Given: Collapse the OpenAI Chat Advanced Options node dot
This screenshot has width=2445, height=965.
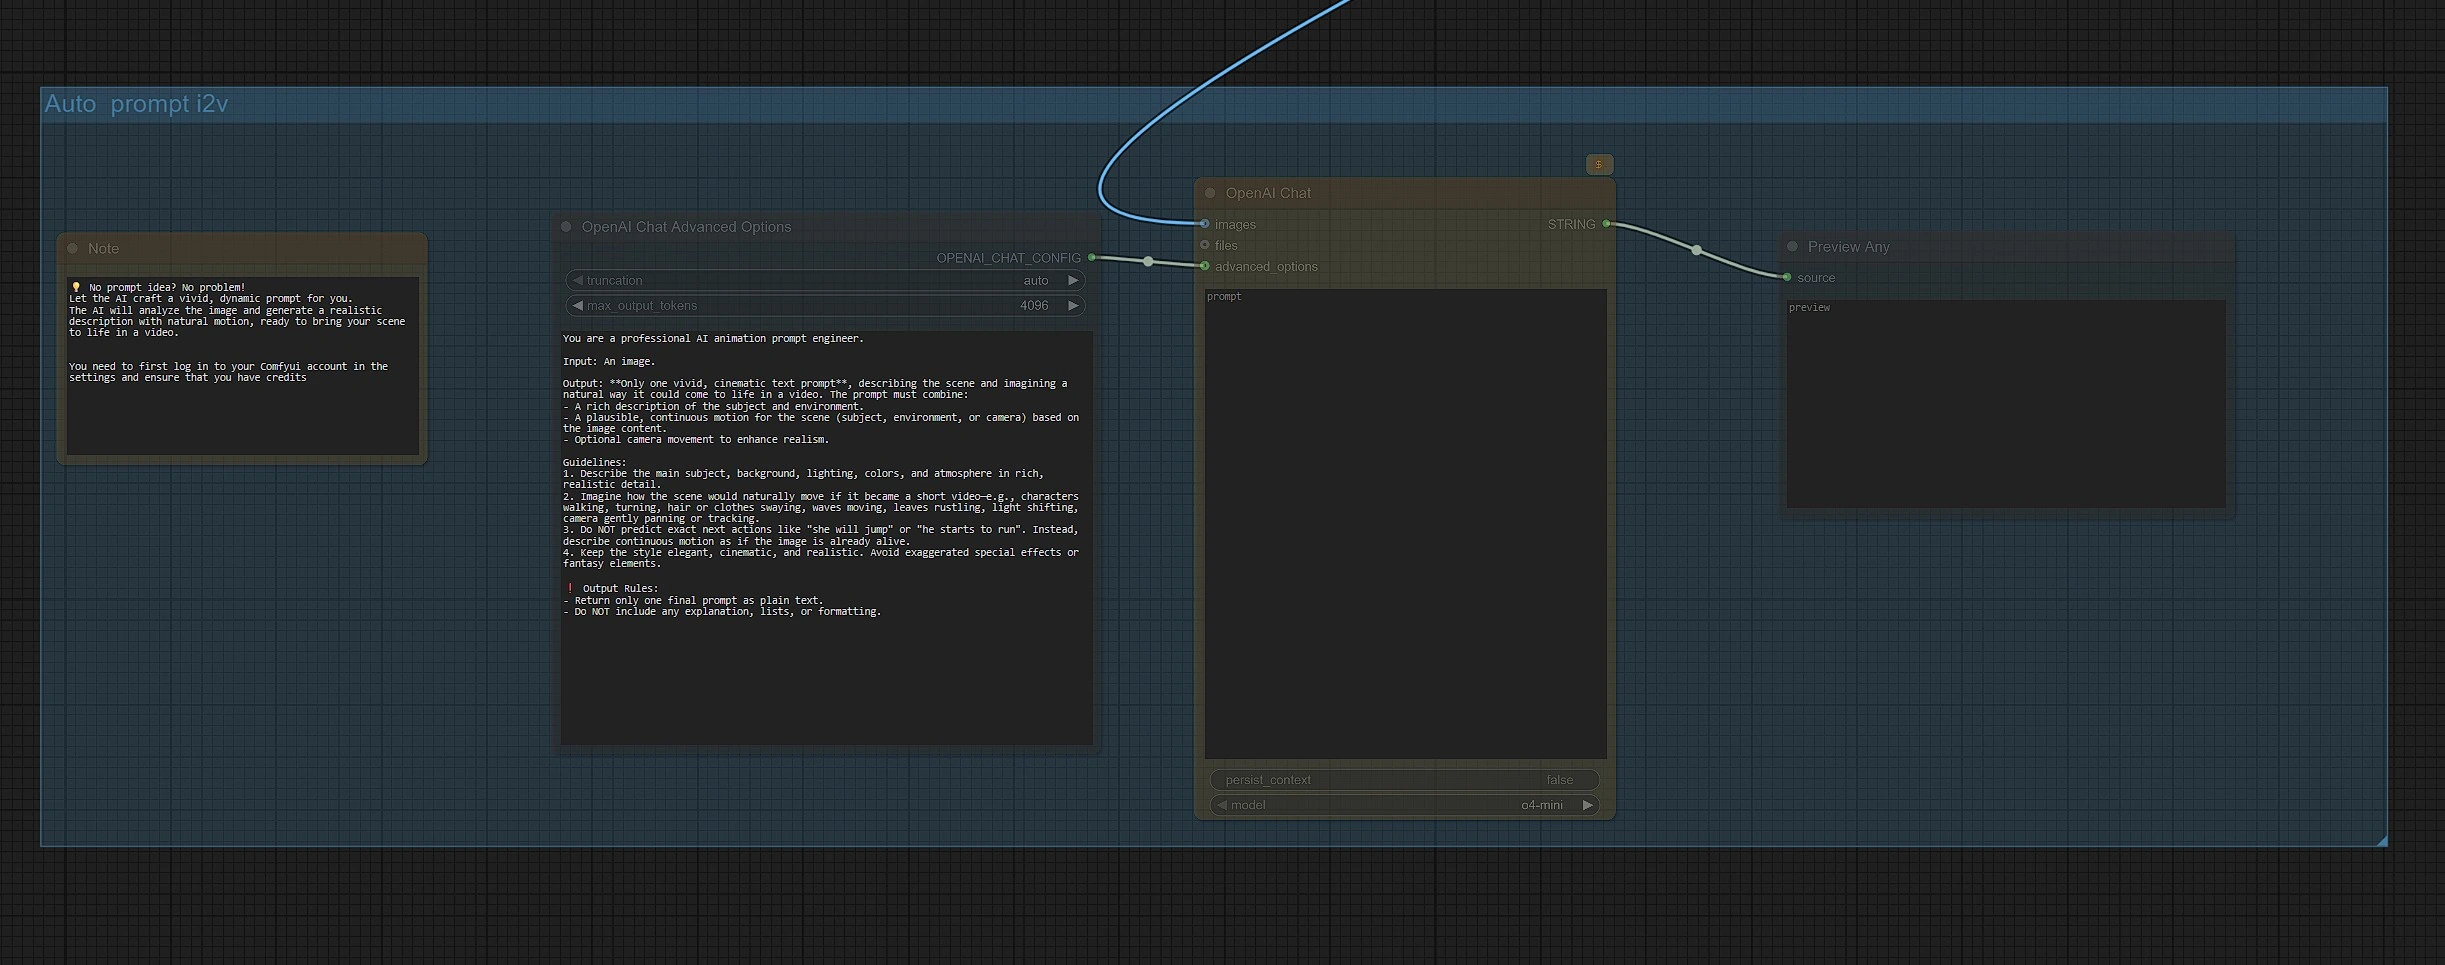Looking at the screenshot, I should coord(566,227).
